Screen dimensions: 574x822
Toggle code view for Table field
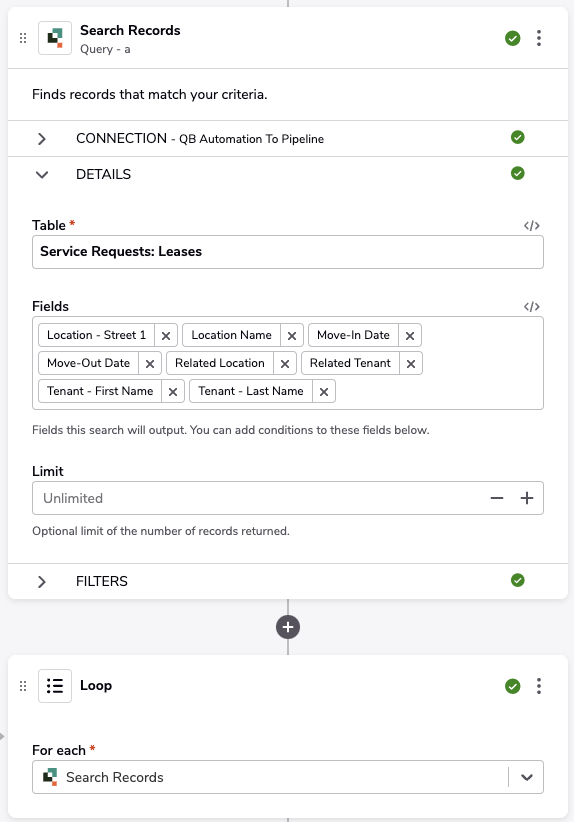532,225
